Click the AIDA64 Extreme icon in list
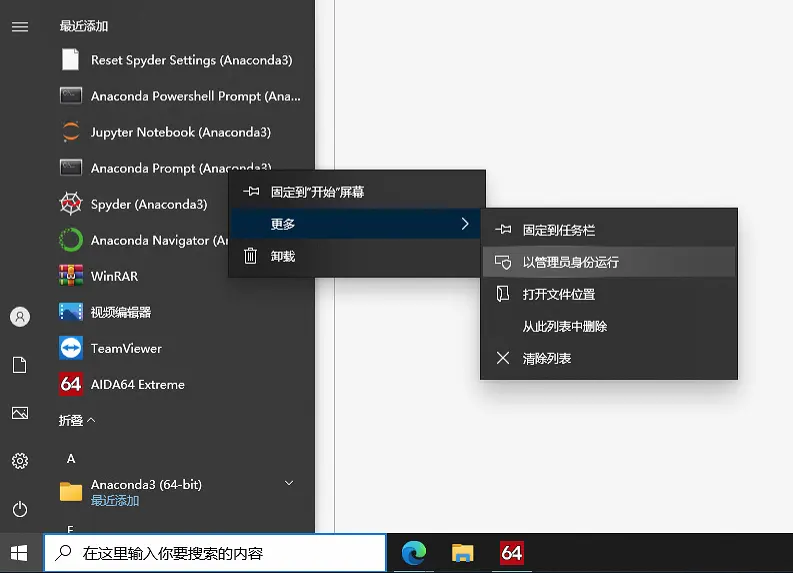The width and height of the screenshot is (793, 573). click(x=71, y=384)
